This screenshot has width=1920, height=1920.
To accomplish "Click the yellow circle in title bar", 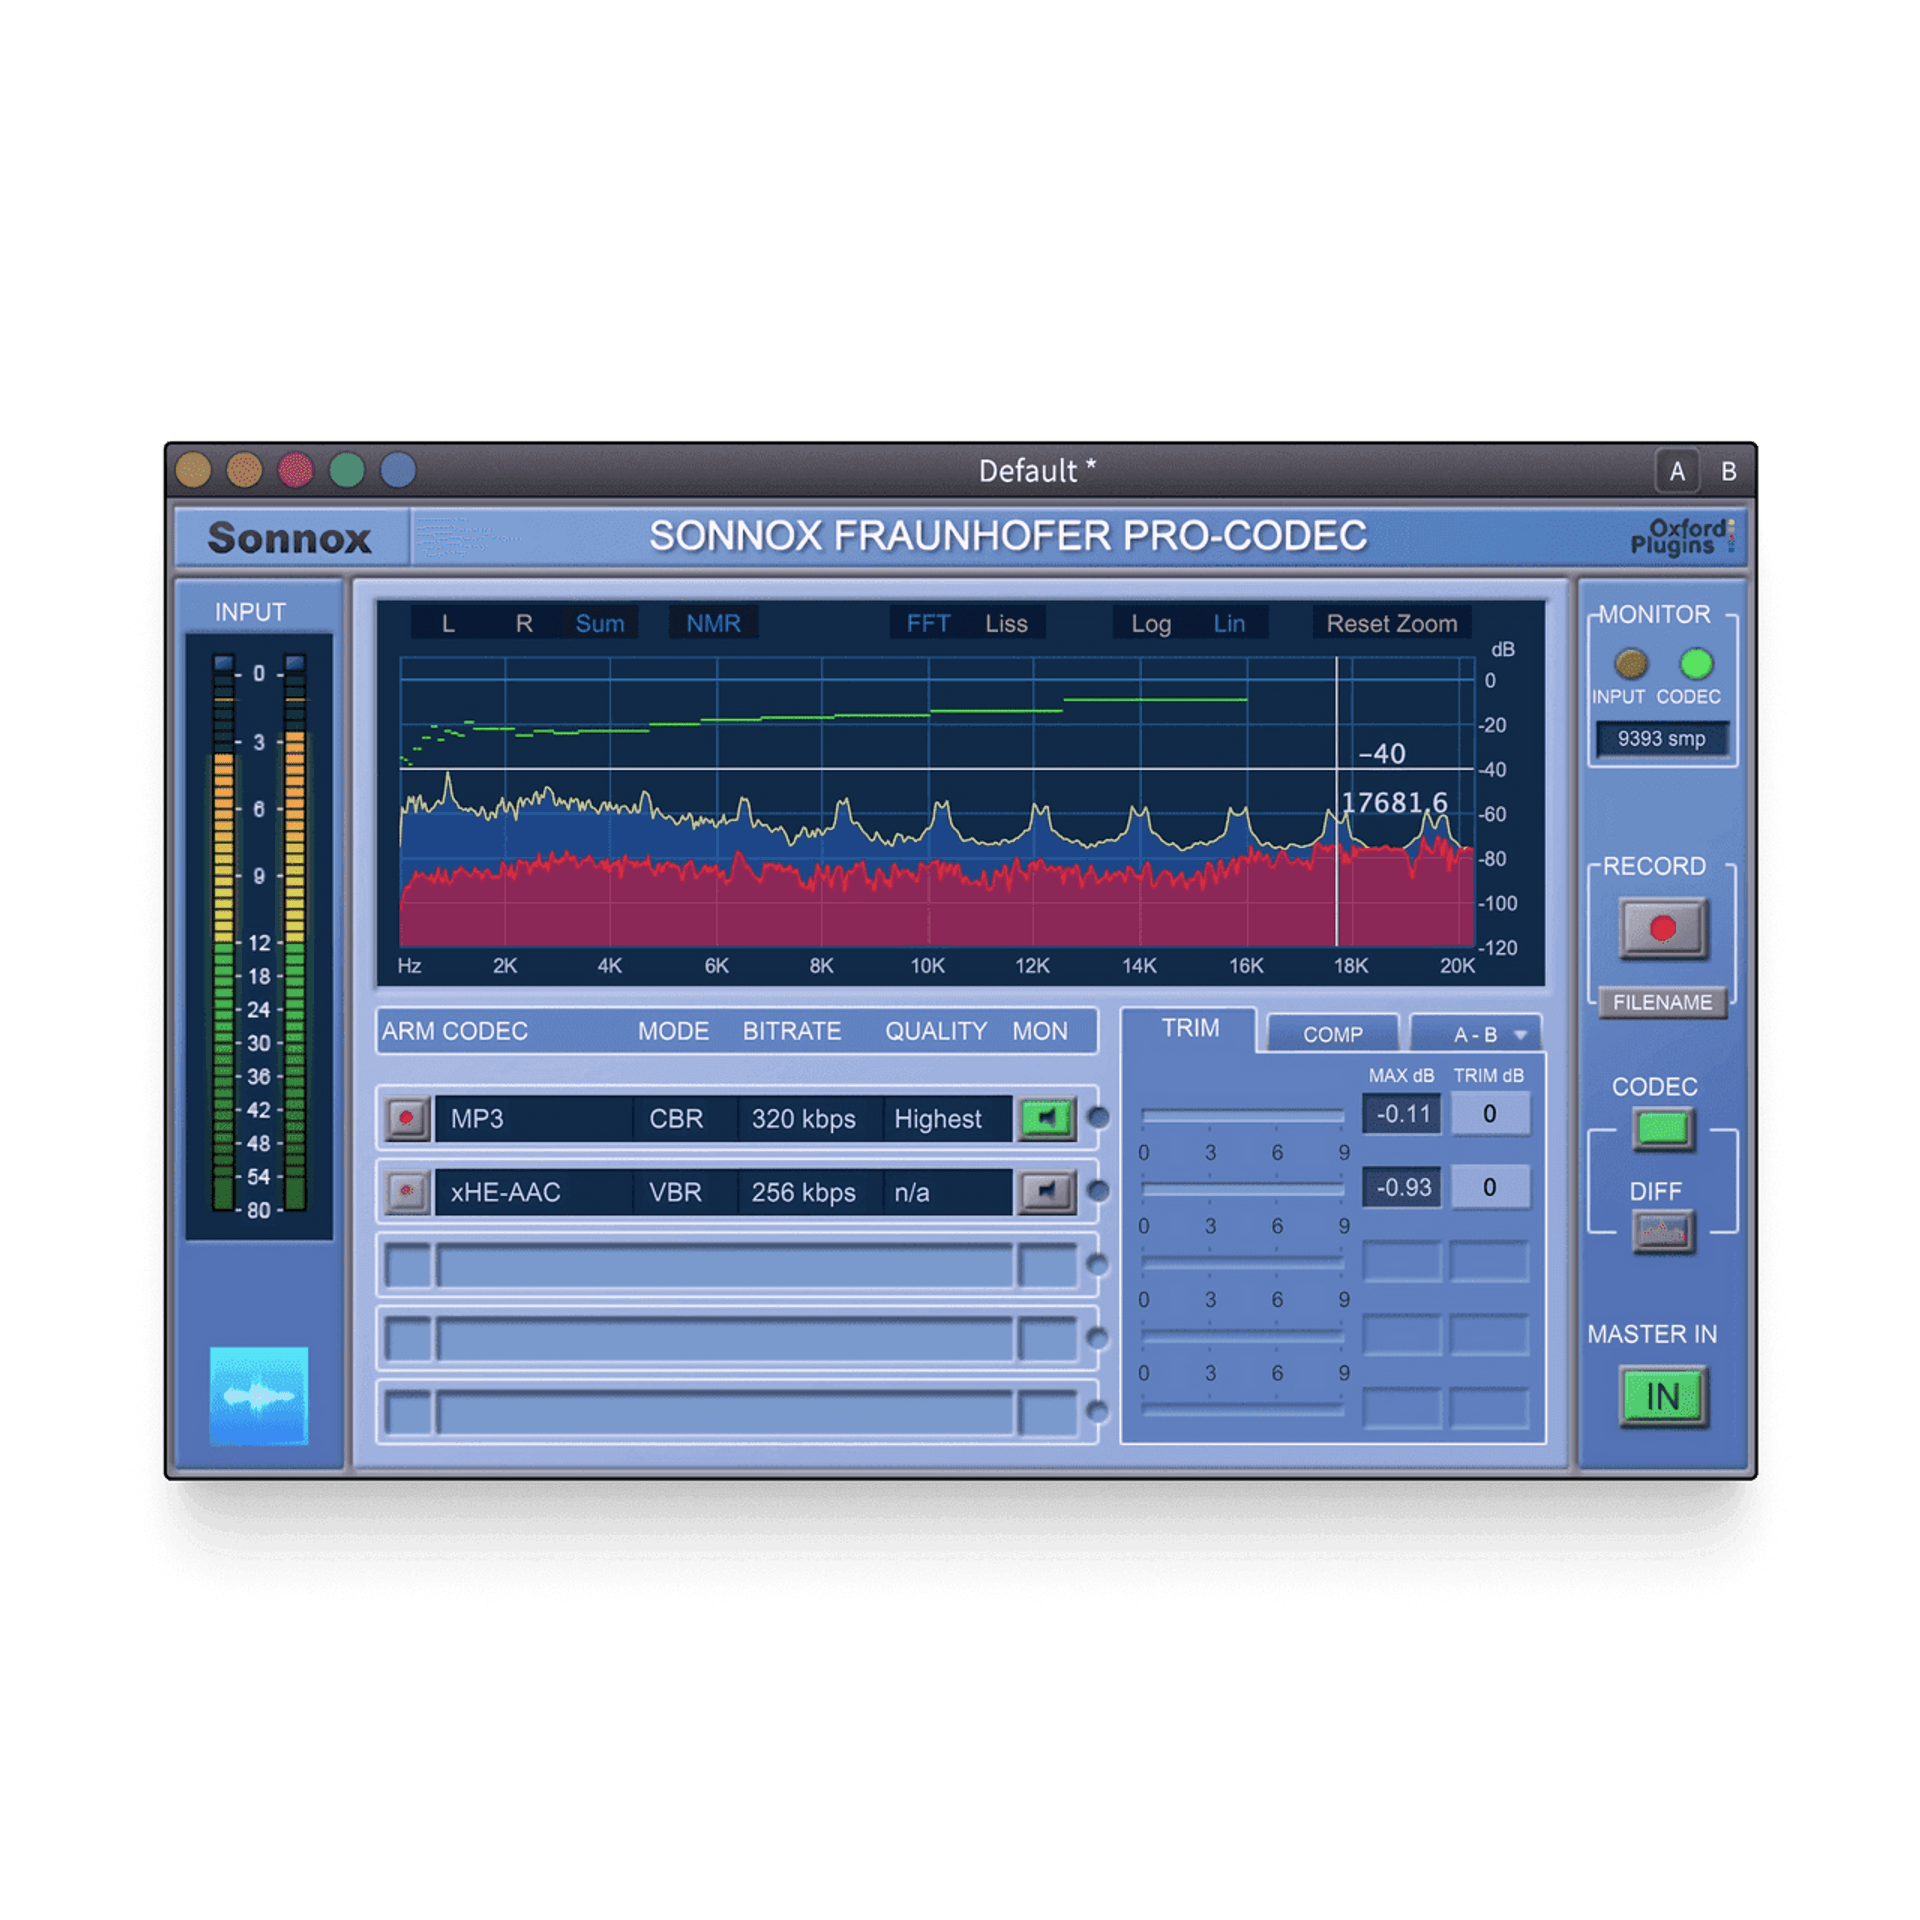I will (193, 470).
